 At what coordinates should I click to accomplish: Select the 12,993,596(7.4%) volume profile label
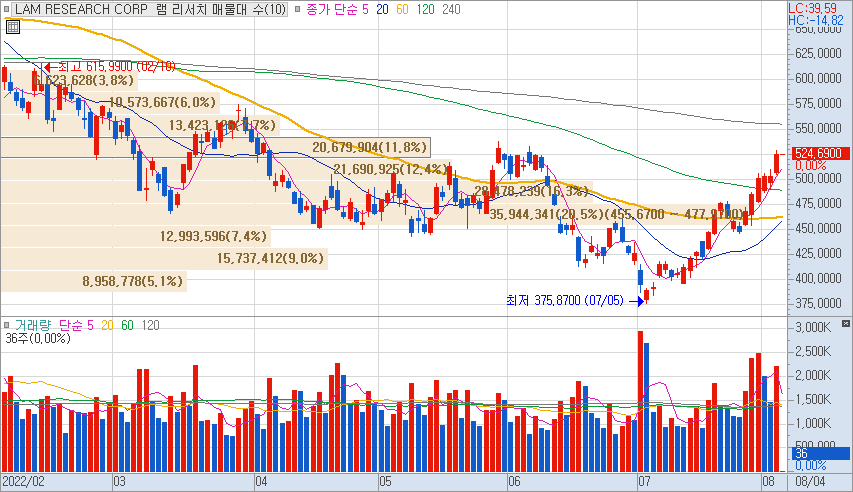[x=213, y=237]
